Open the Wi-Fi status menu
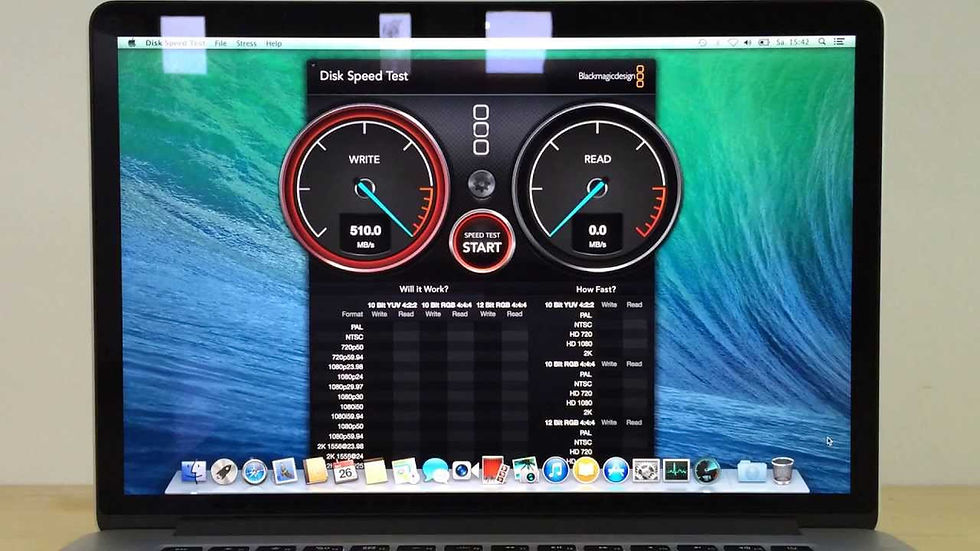 pyautogui.click(x=733, y=42)
